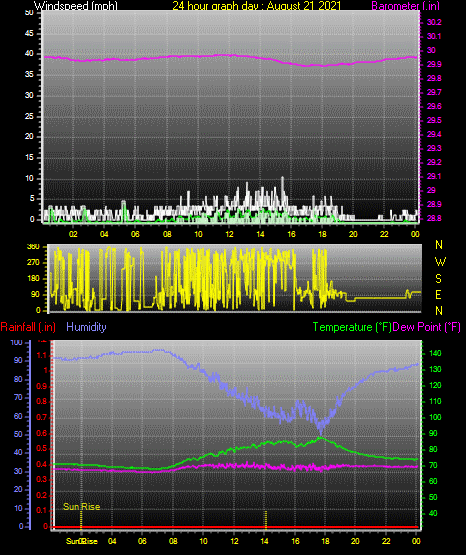Select the '25' windspeed axis value

(x=29, y=116)
